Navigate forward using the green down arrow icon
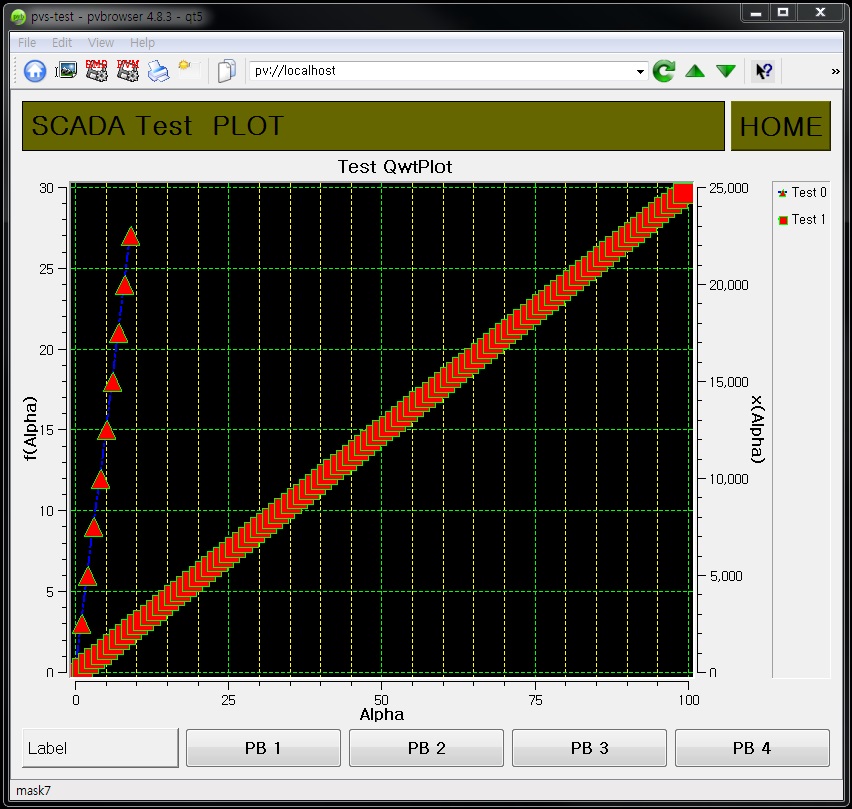The height and width of the screenshot is (809, 852). click(x=726, y=70)
